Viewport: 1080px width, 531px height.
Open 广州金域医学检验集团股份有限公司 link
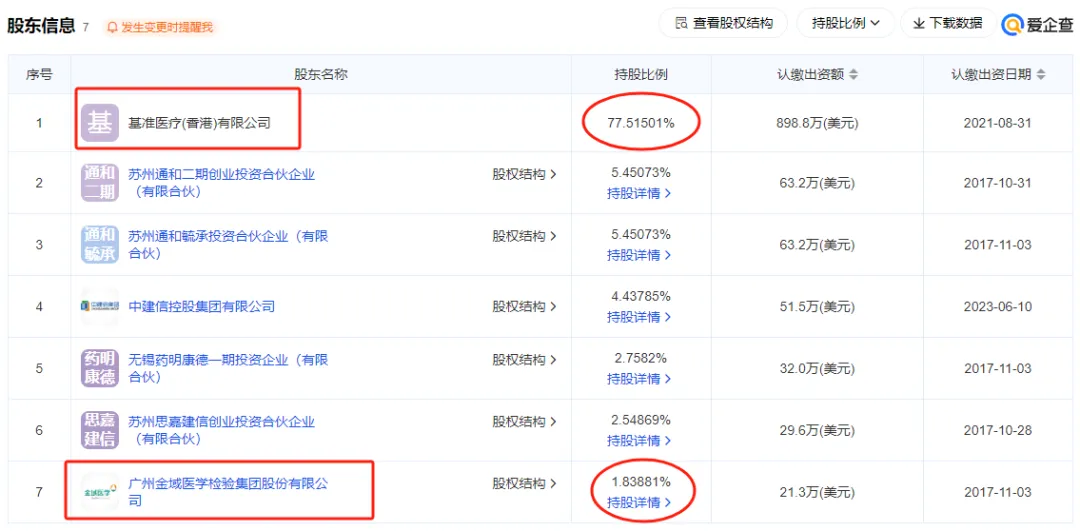click(x=228, y=492)
